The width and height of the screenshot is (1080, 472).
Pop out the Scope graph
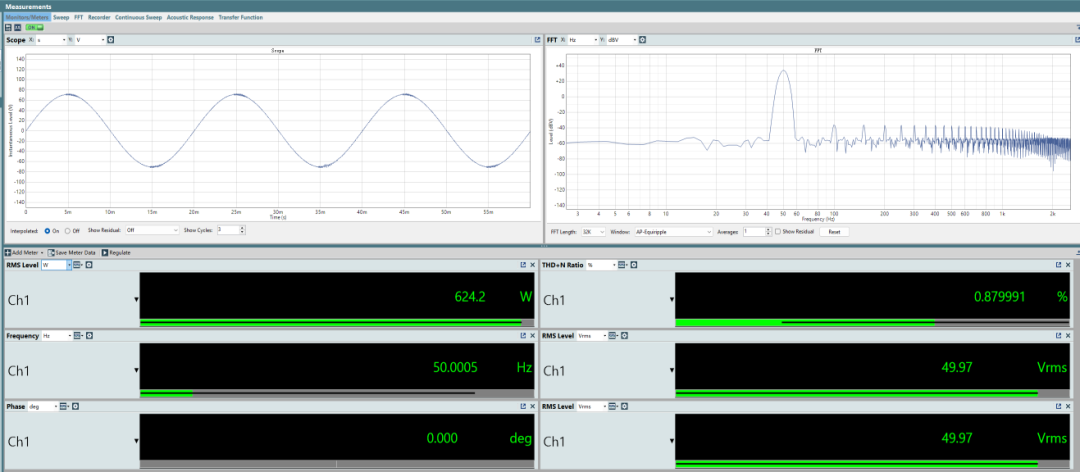[537, 40]
